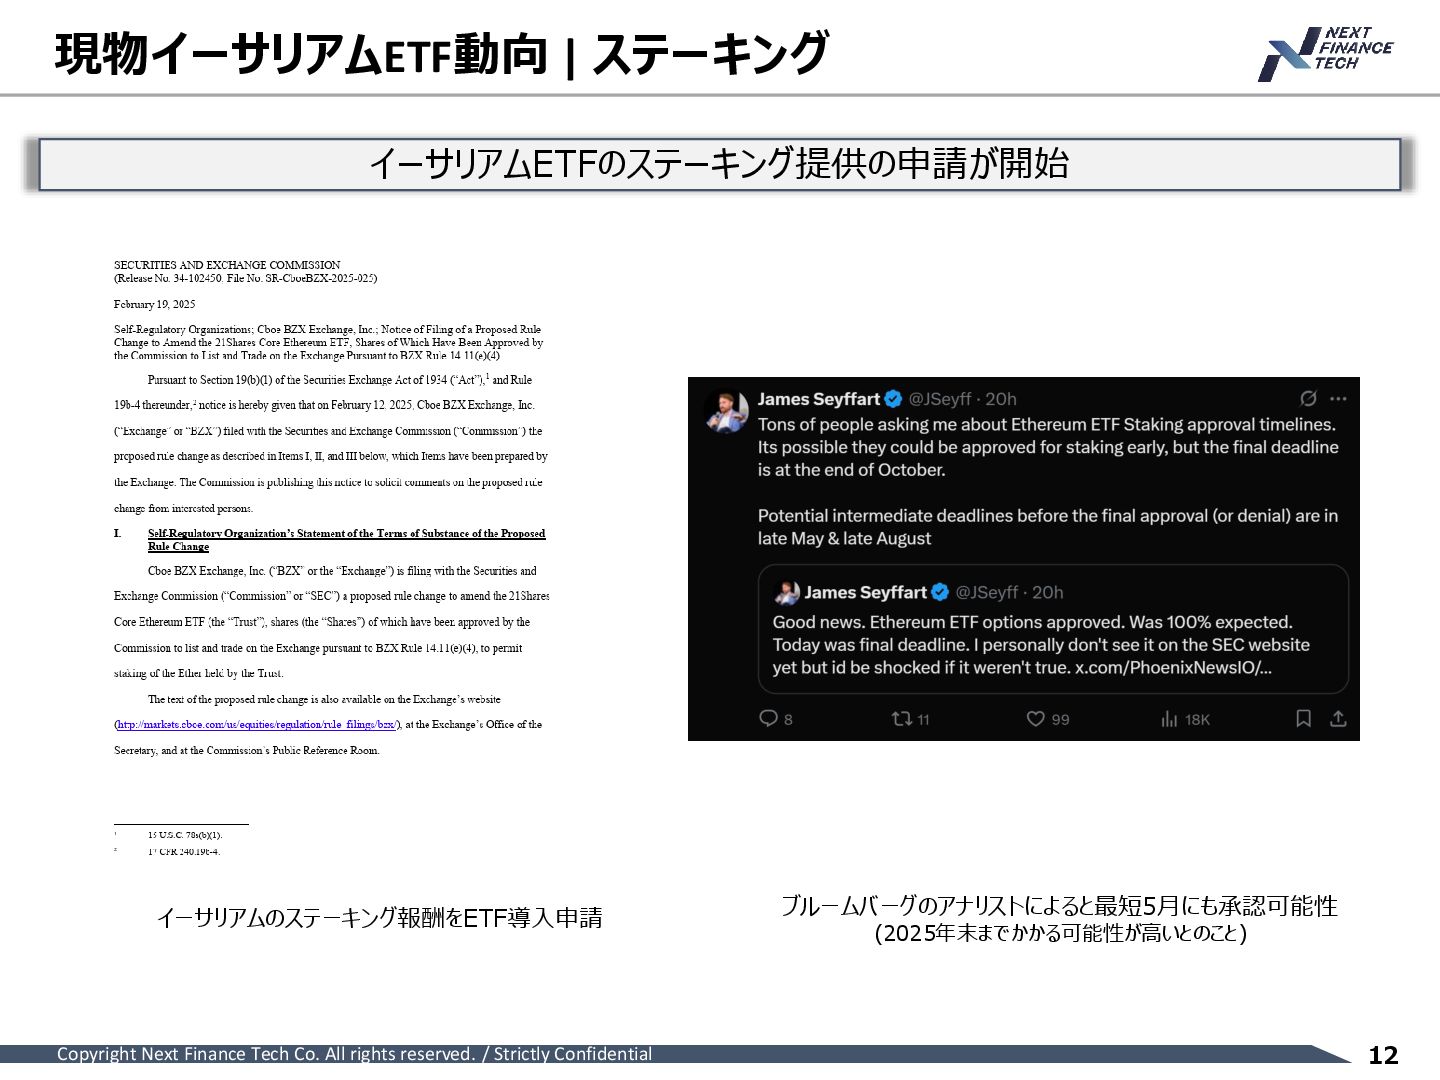Viewport: 1440px width, 1080px height.
Task: Click the verified badge next to James Seyffart in the main tweet header
Action: coord(893,398)
